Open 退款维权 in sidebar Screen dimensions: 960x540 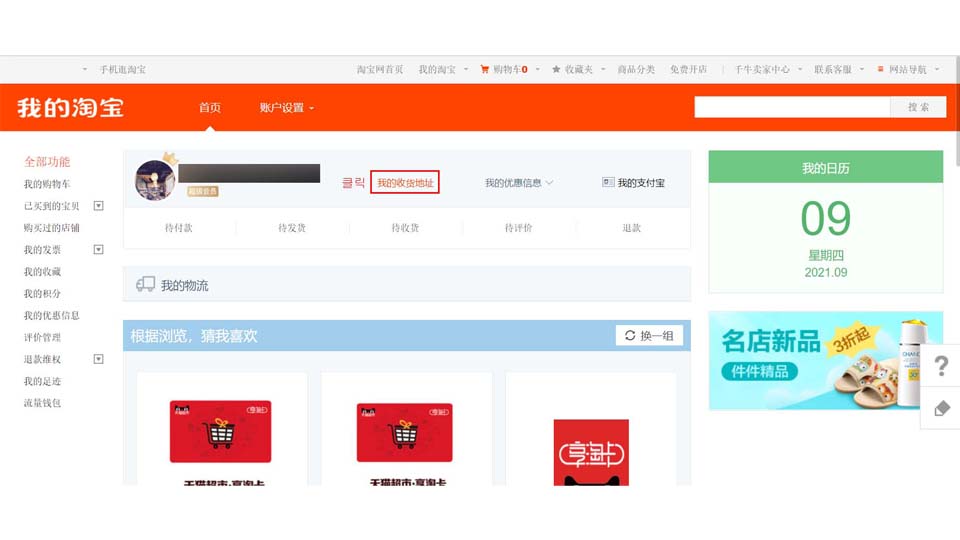[42, 359]
